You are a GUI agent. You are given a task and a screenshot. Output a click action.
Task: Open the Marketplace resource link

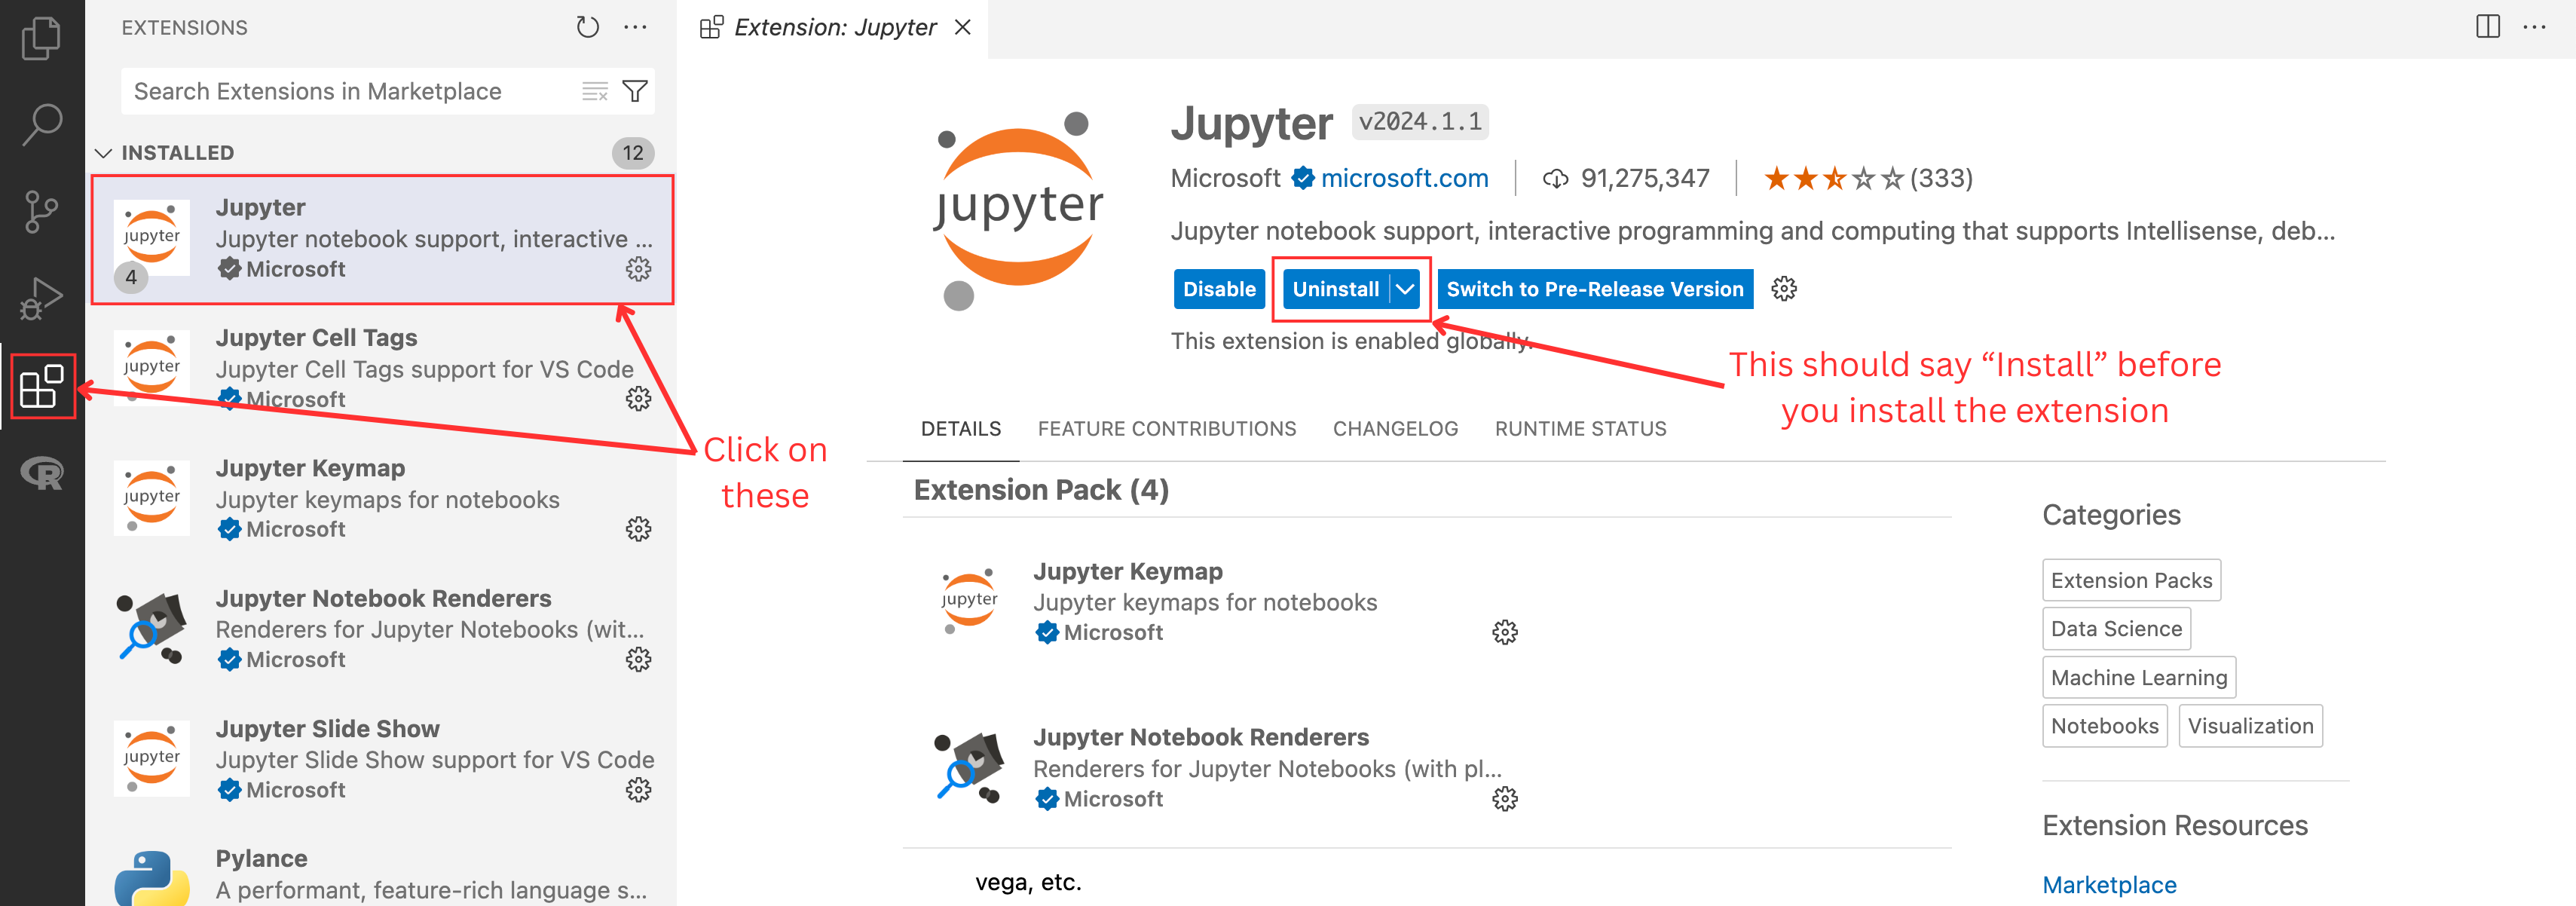tap(2108, 885)
